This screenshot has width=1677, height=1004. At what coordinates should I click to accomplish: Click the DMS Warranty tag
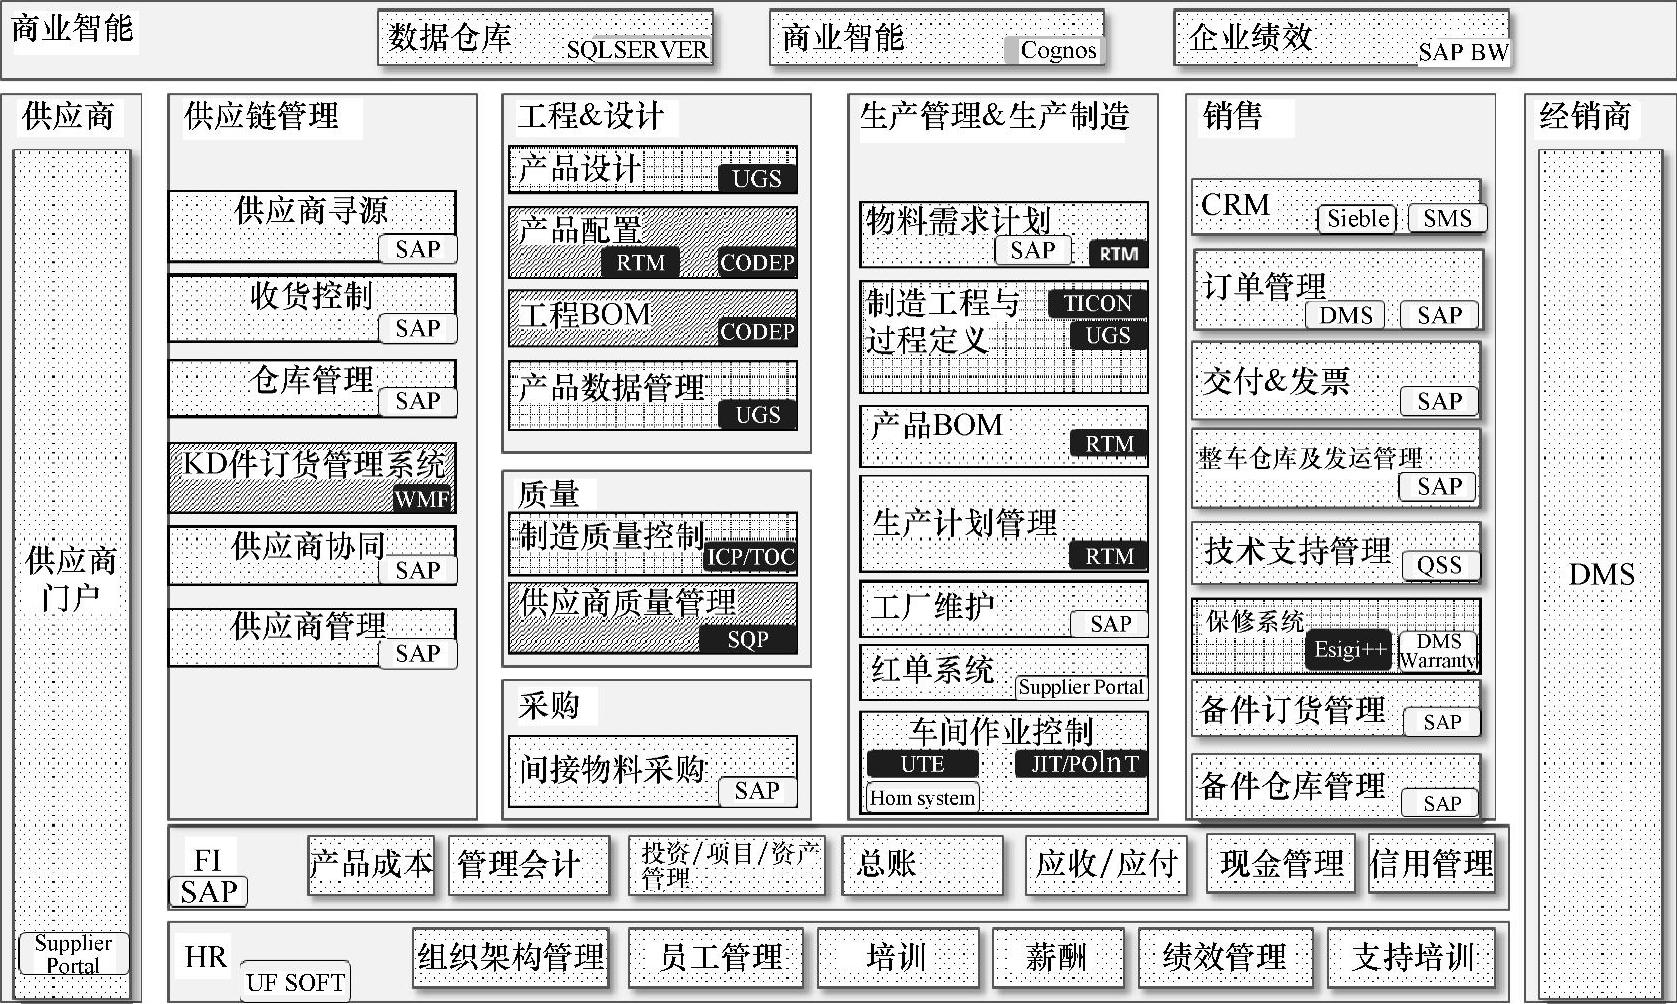point(1438,651)
